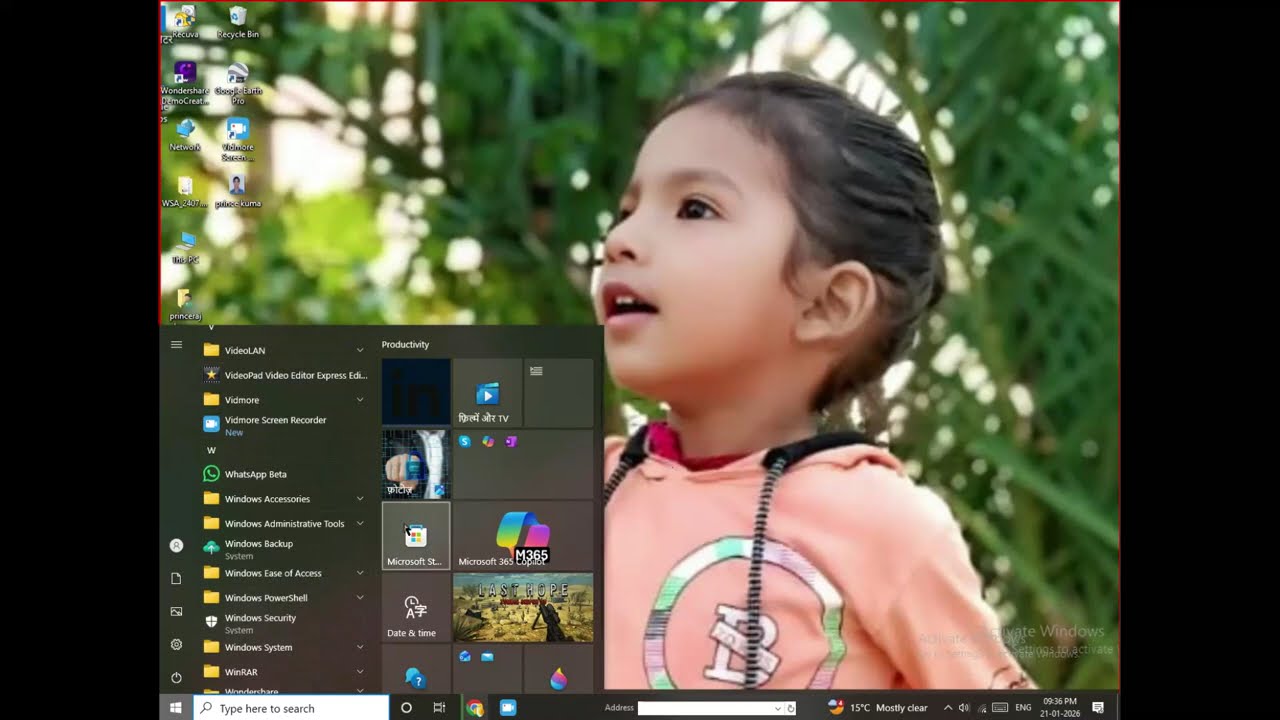The height and width of the screenshot is (720, 1280).
Task: Launch WhatsApp Beta from app list
Action: pyautogui.click(x=285, y=474)
